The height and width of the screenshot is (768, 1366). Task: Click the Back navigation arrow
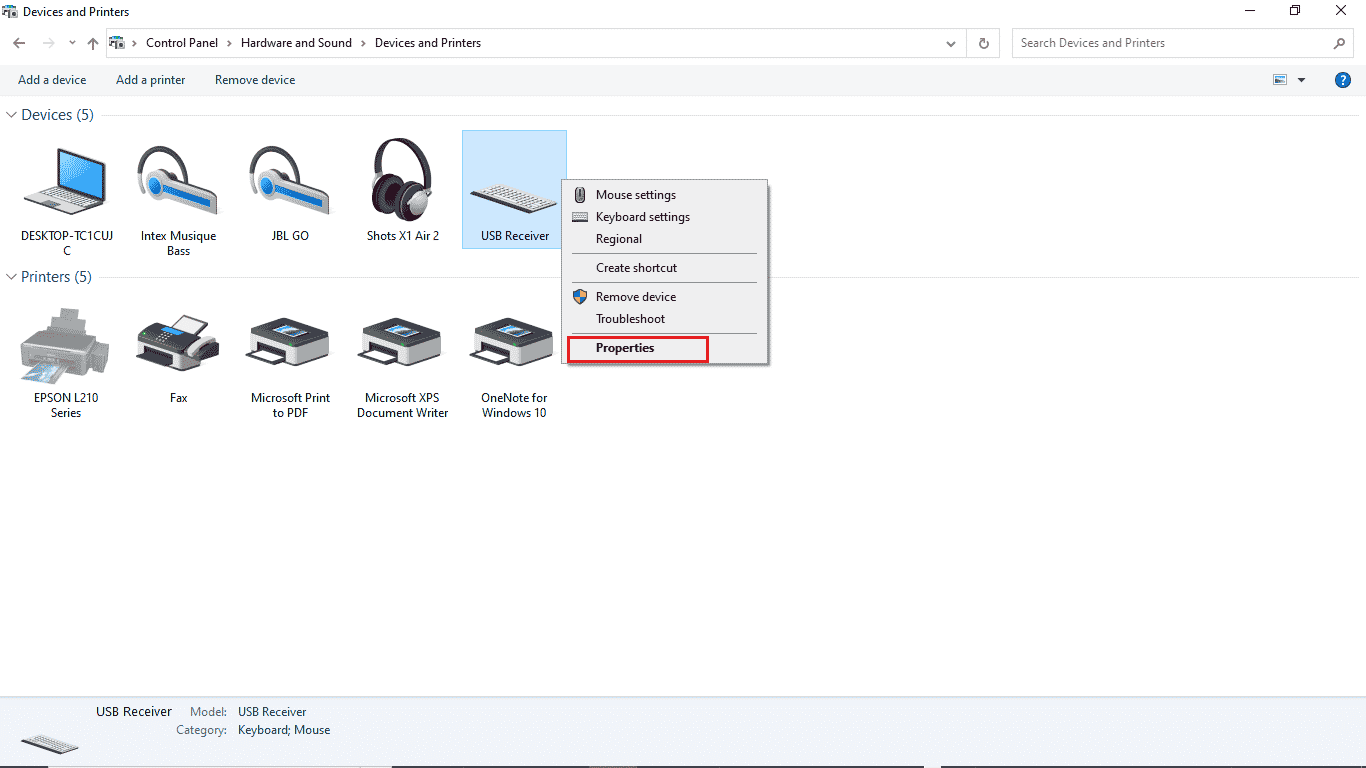point(19,43)
